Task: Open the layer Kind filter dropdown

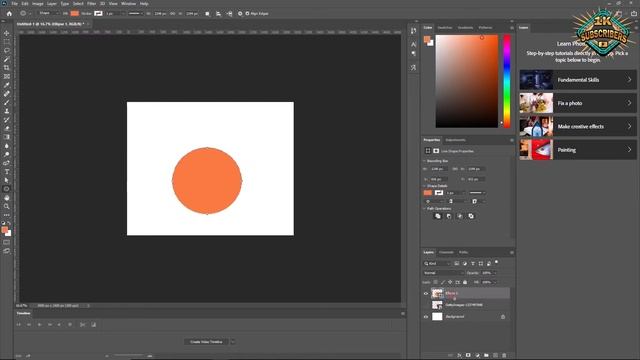Action: [x=437, y=264]
